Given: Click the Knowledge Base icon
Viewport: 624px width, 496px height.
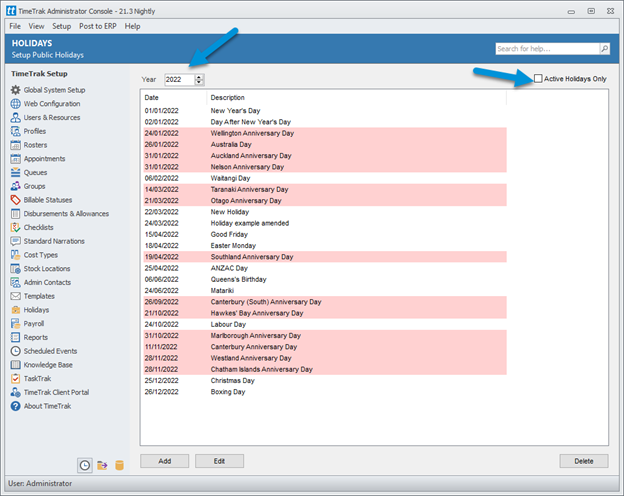Looking at the screenshot, I should point(15,365).
